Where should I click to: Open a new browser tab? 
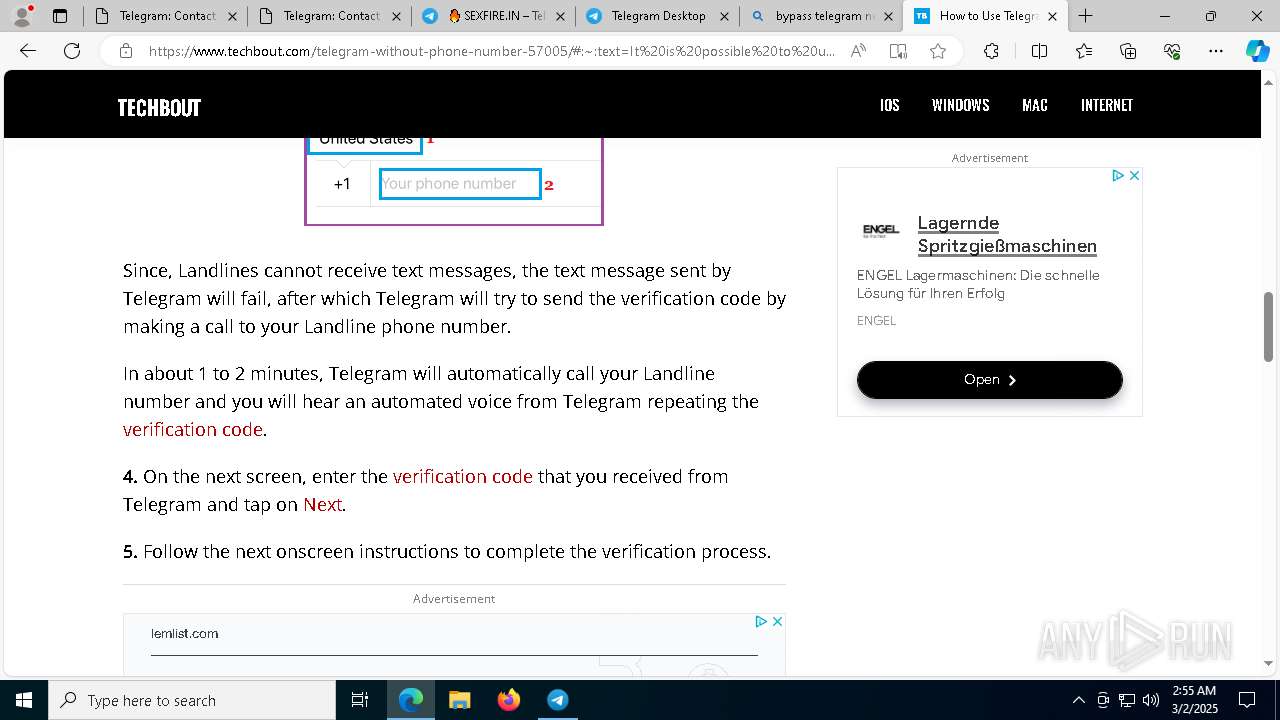tap(1085, 16)
